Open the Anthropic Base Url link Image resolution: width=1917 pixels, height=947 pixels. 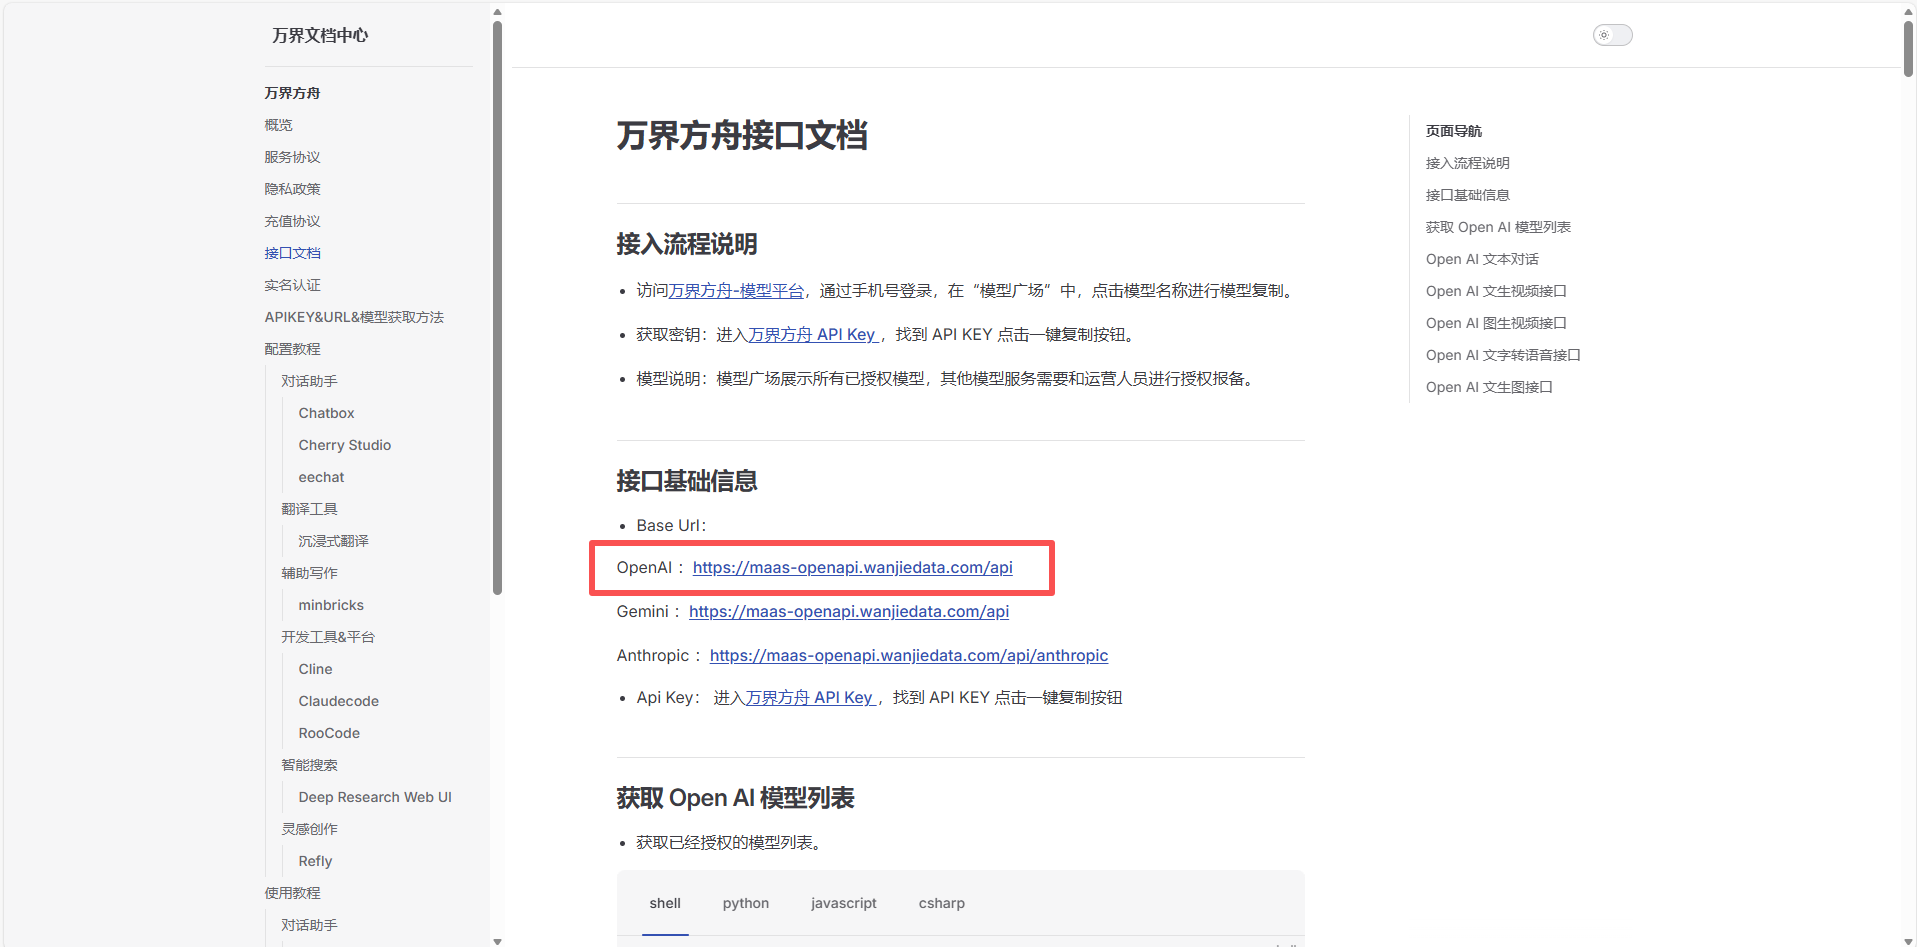908,655
